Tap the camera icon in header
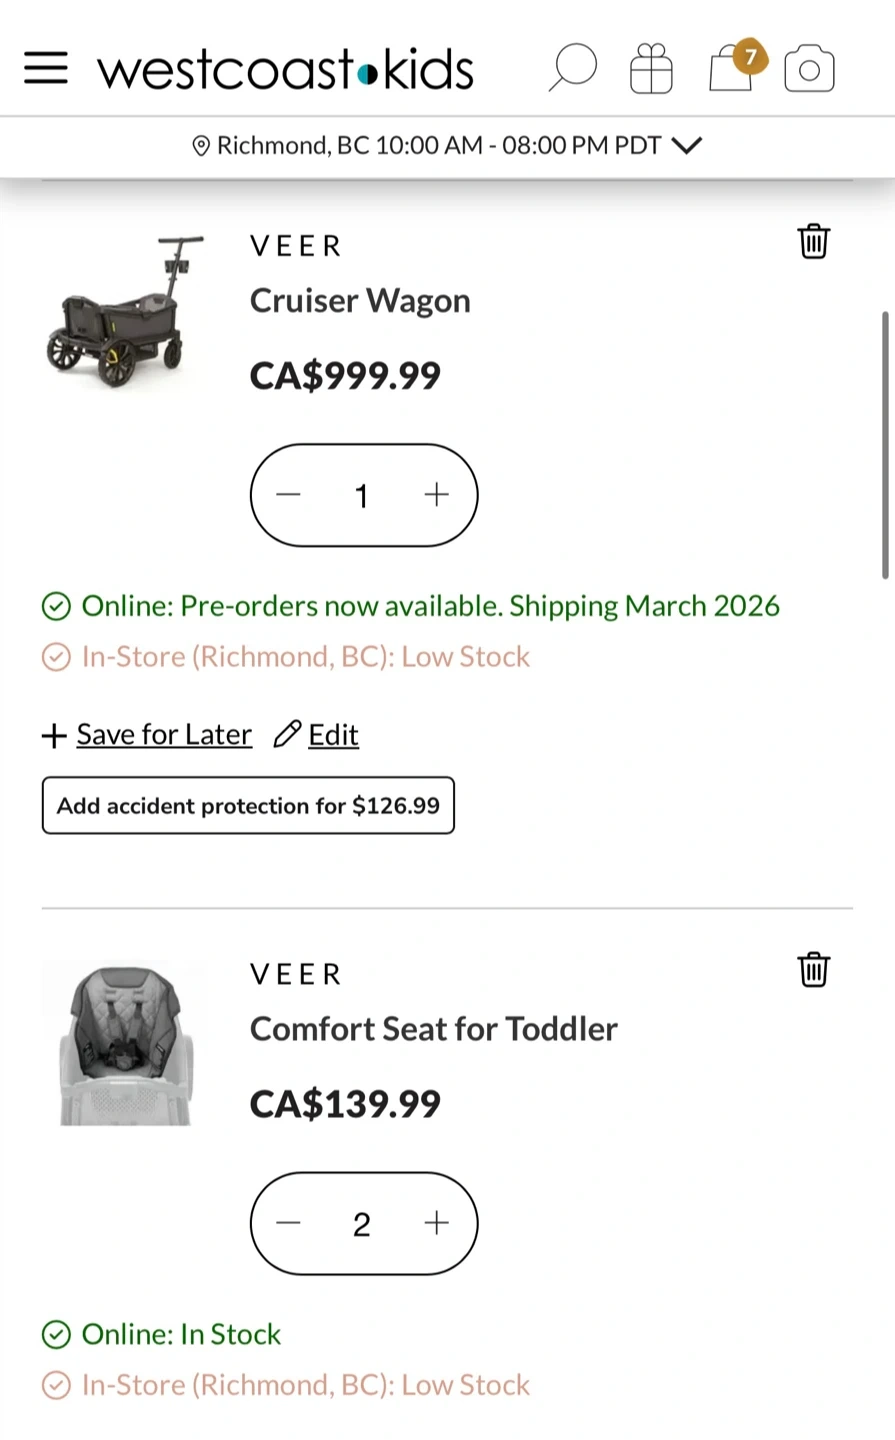This screenshot has height=1440, width=895. [x=809, y=69]
